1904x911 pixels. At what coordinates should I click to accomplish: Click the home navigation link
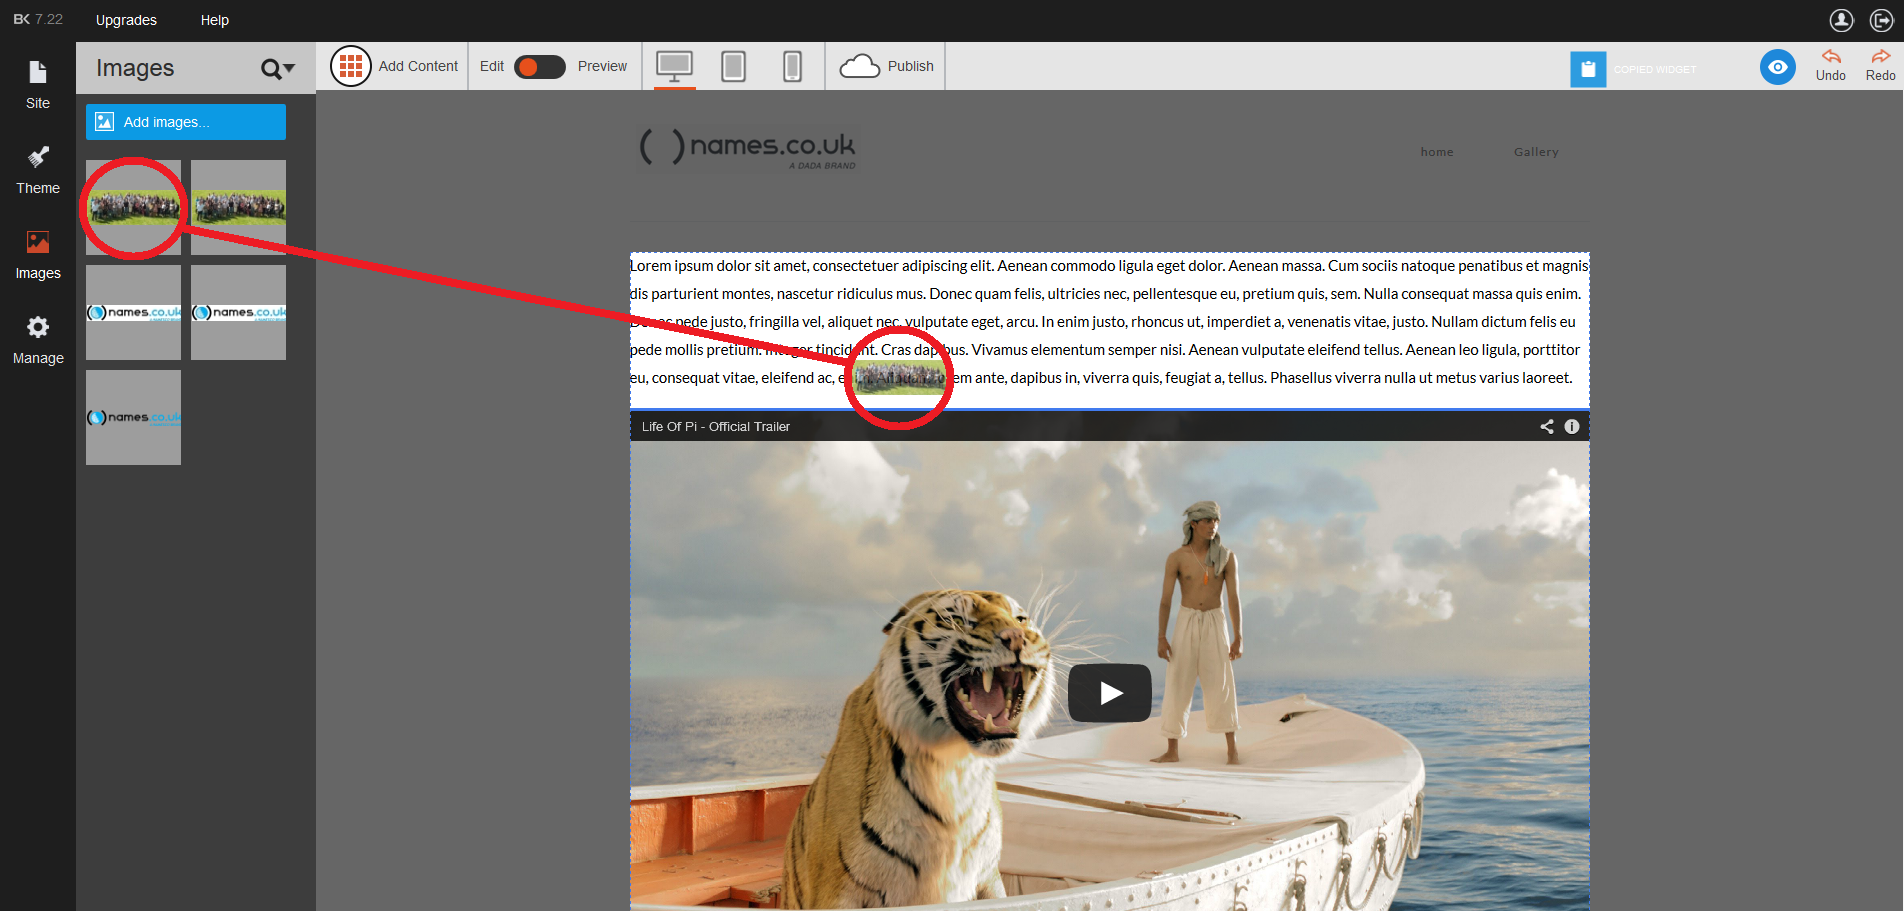coord(1437,152)
